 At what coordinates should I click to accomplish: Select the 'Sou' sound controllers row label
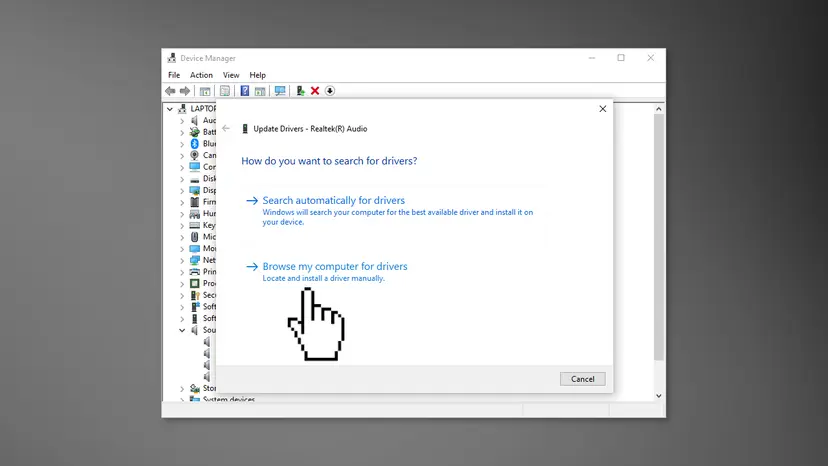[x=209, y=330]
